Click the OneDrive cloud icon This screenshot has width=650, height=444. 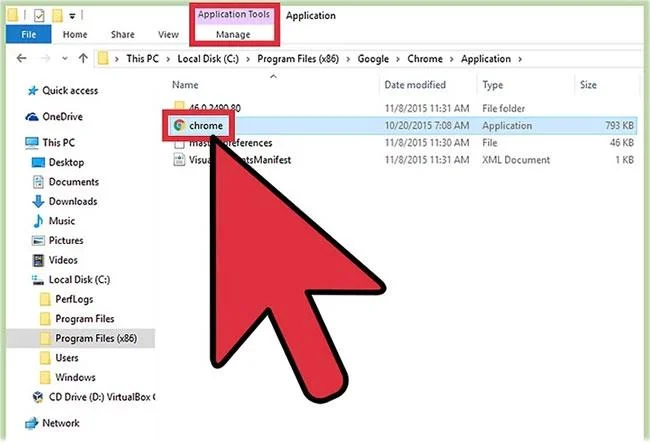coord(32,117)
